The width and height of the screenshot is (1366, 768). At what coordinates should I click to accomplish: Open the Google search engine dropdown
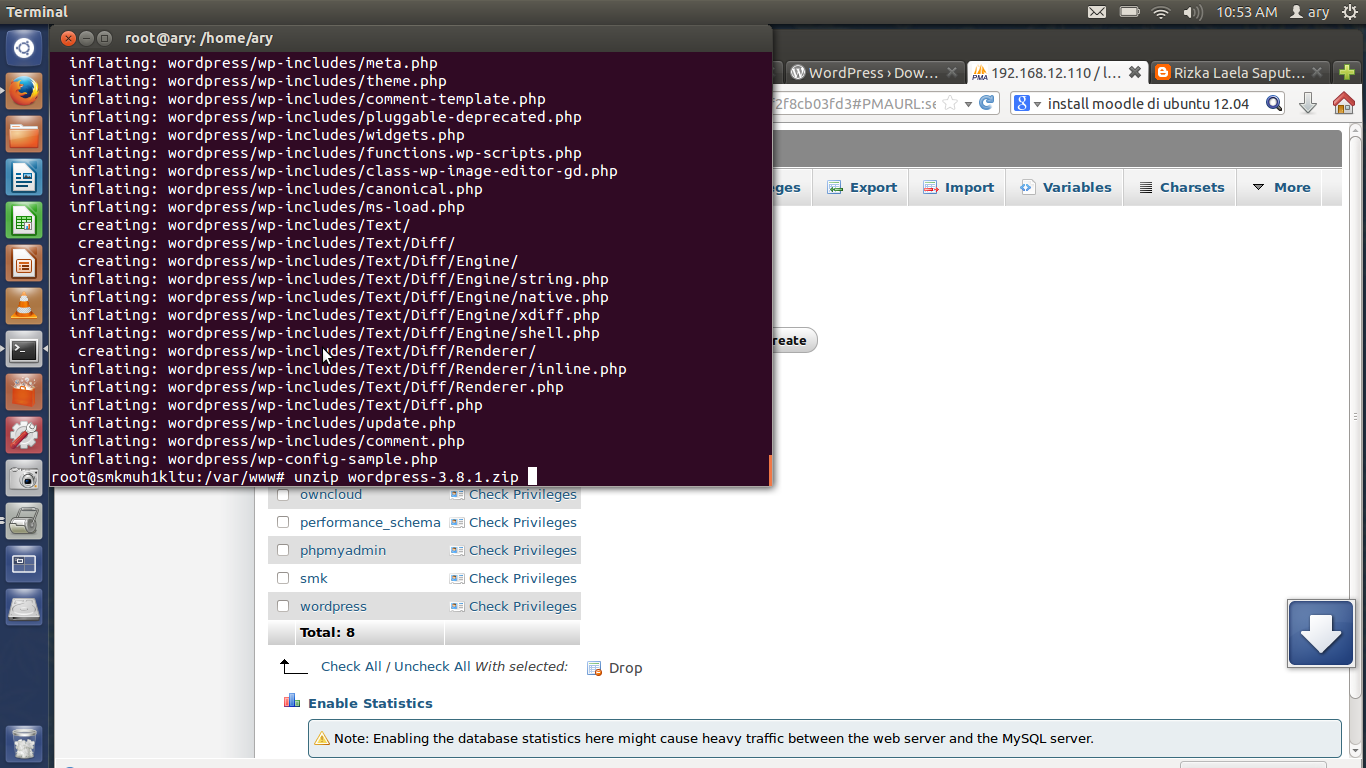pyautogui.click(x=1027, y=103)
